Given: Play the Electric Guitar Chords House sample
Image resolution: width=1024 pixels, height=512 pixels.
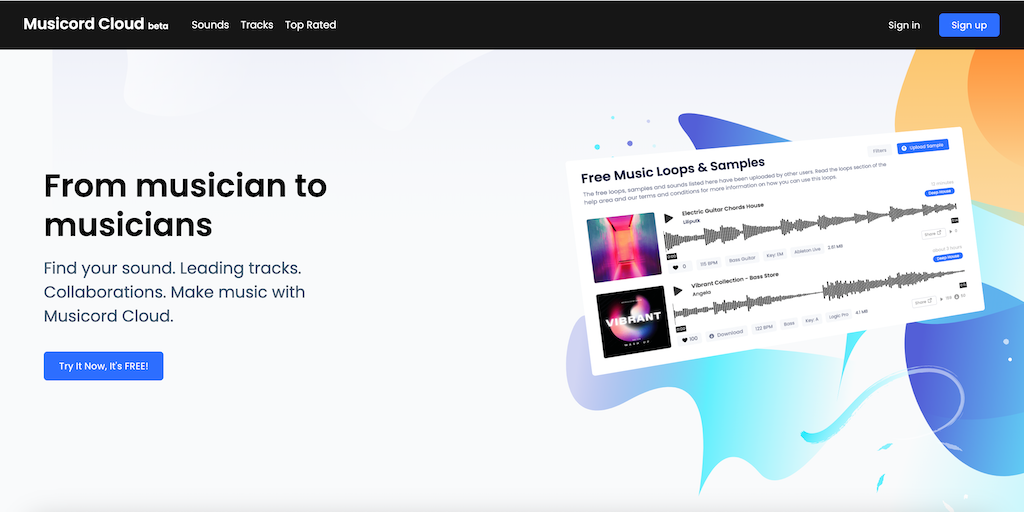Looking at the screenshot, I should click(669, 218).
